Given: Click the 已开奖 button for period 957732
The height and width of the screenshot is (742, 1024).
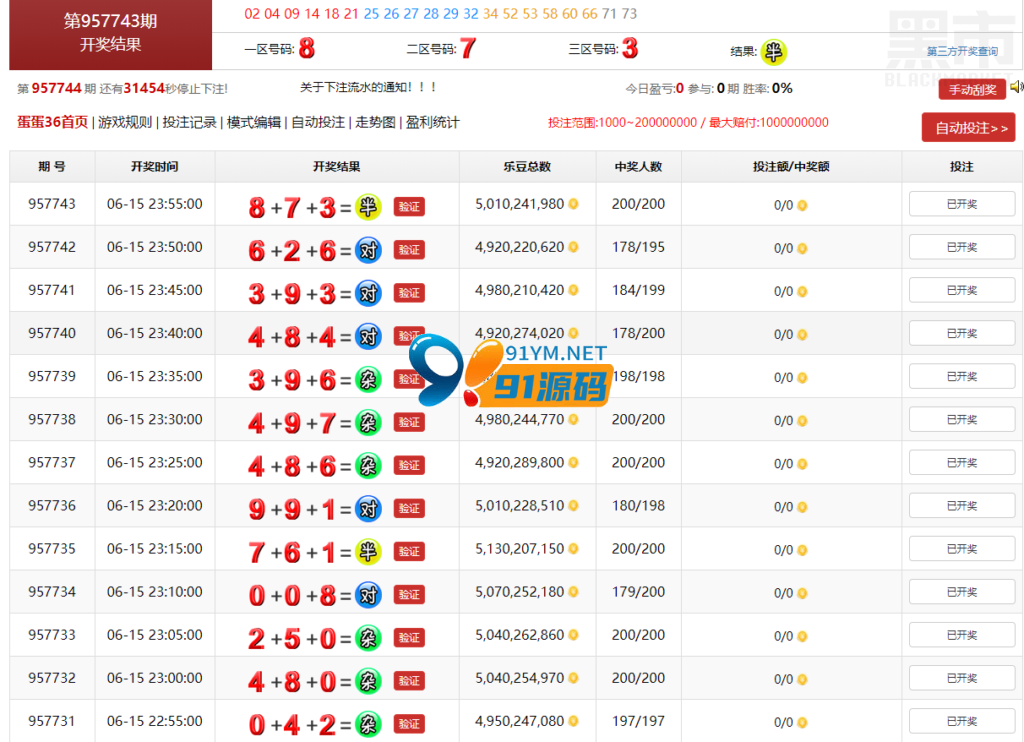Looking at the screenshot, I should (x=962, y=678).
